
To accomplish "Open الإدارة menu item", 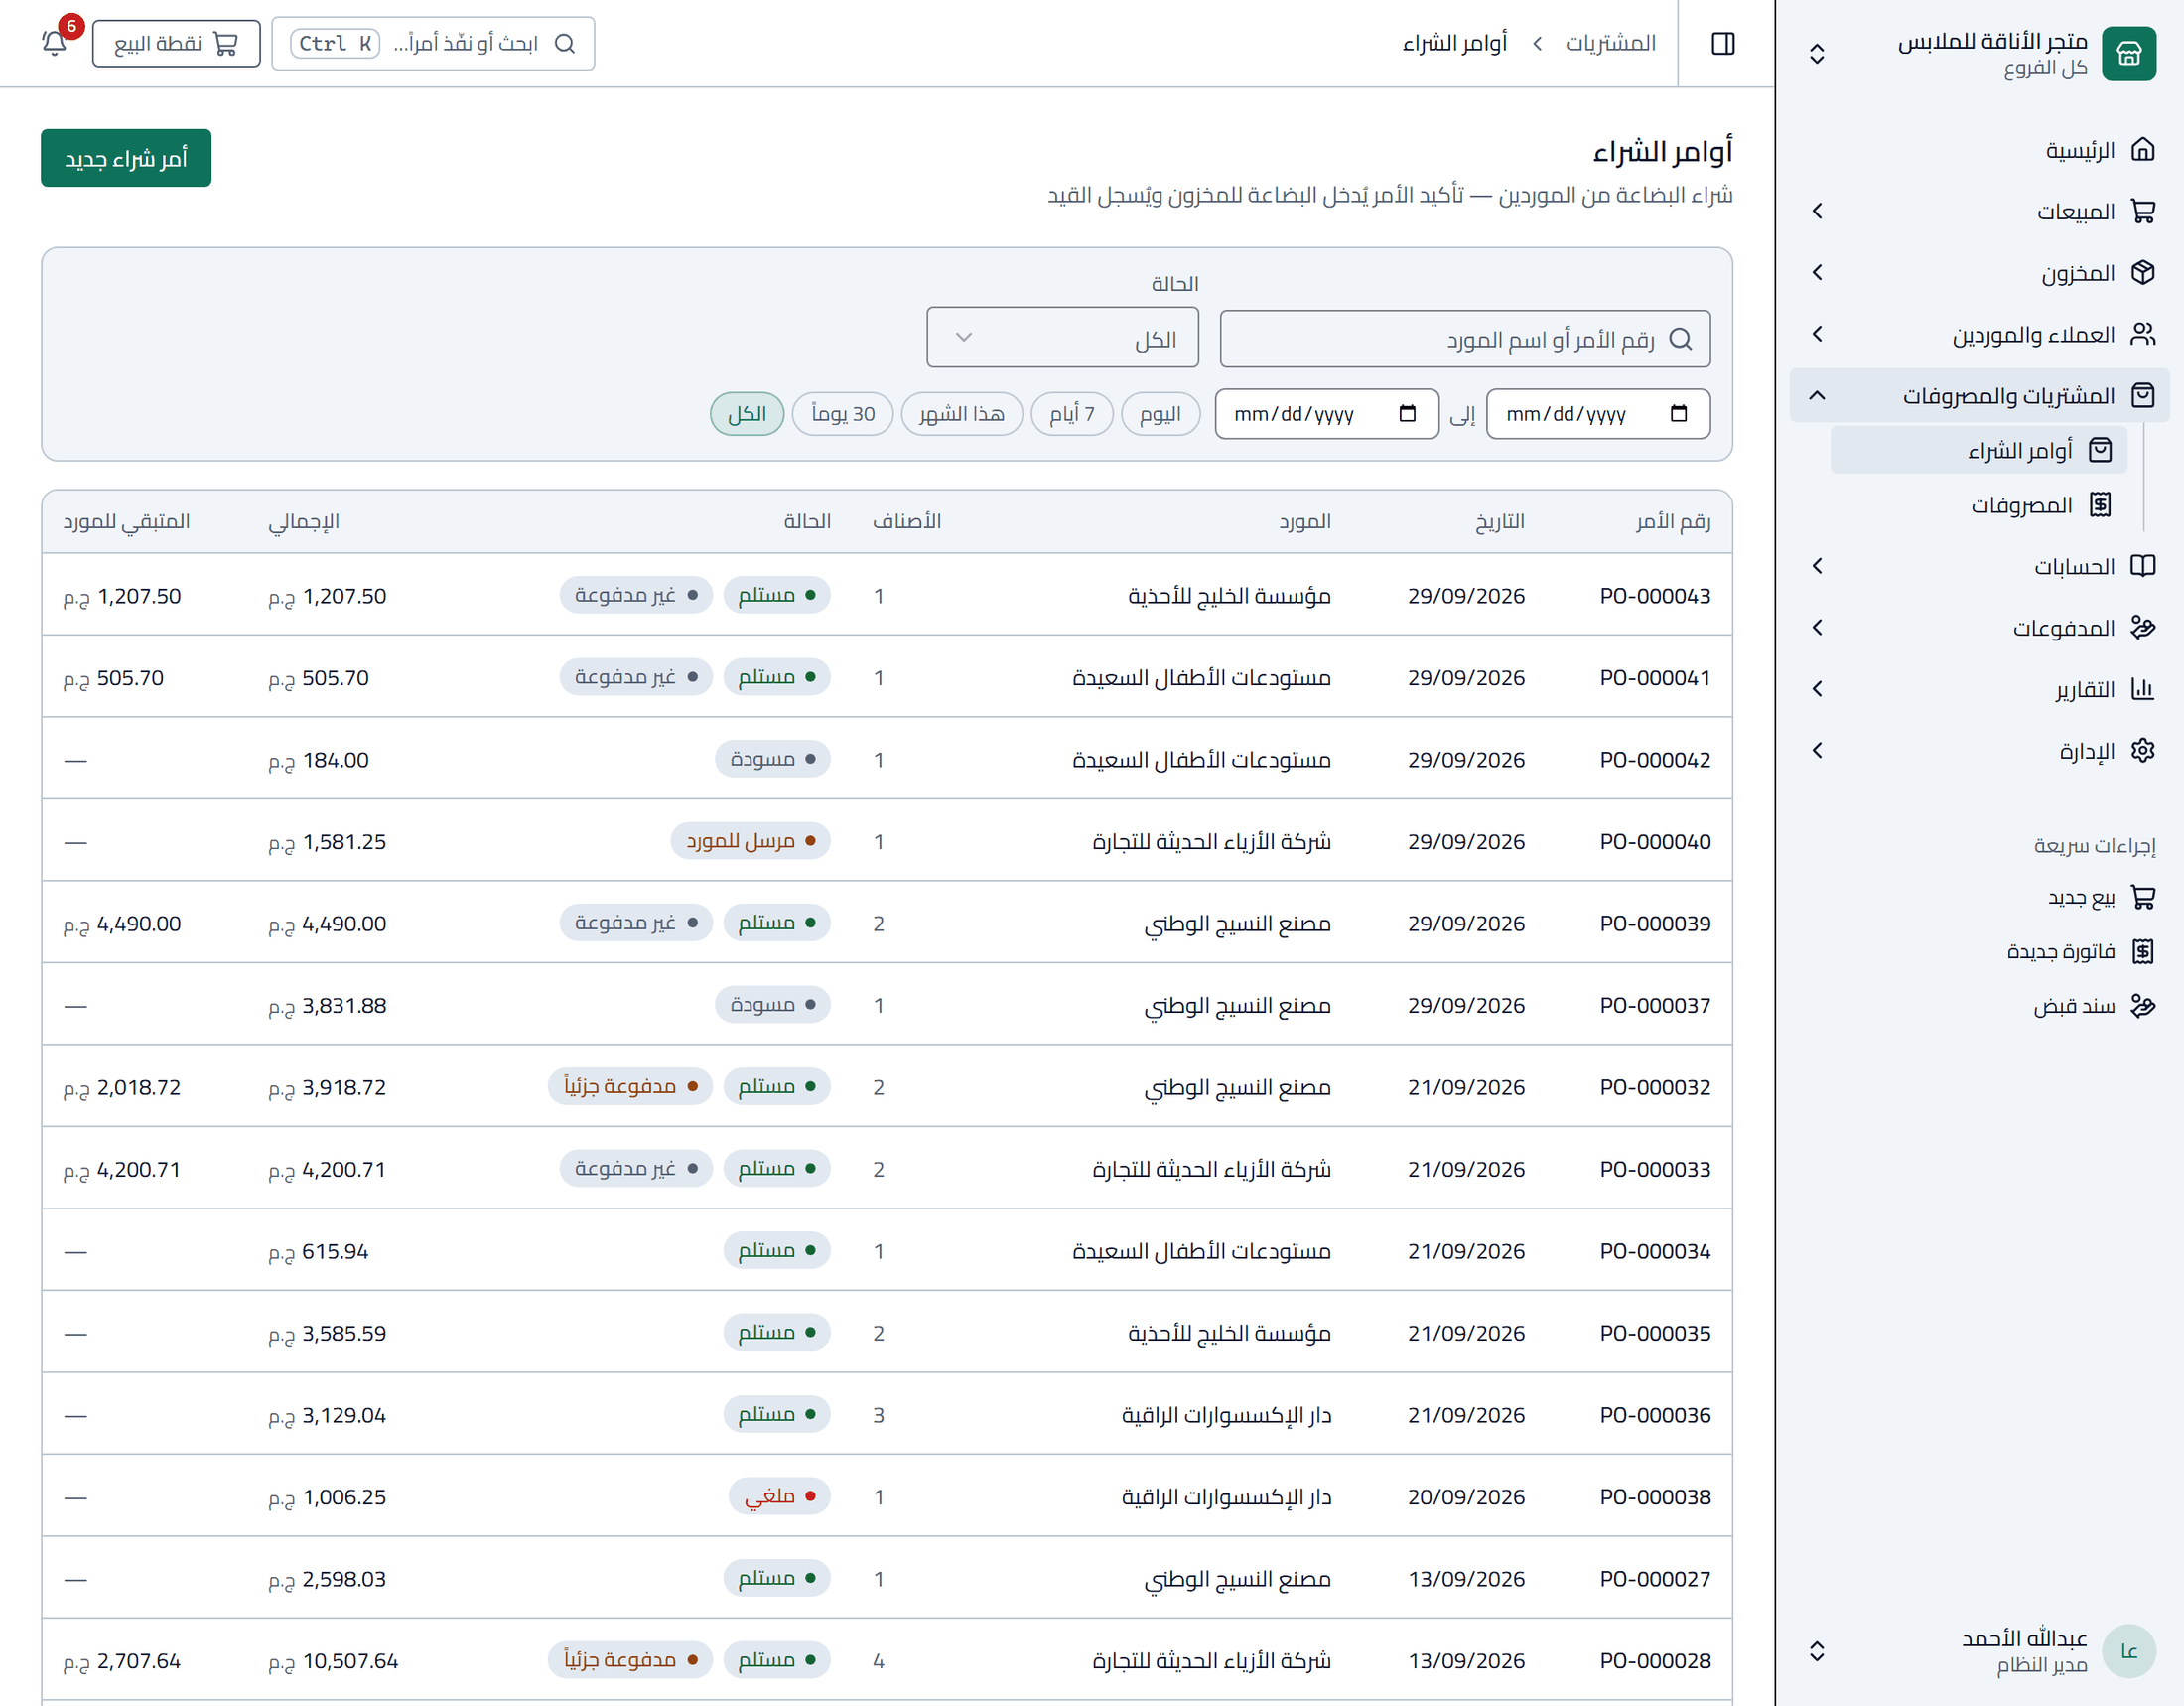I will tap(1979, 750).
